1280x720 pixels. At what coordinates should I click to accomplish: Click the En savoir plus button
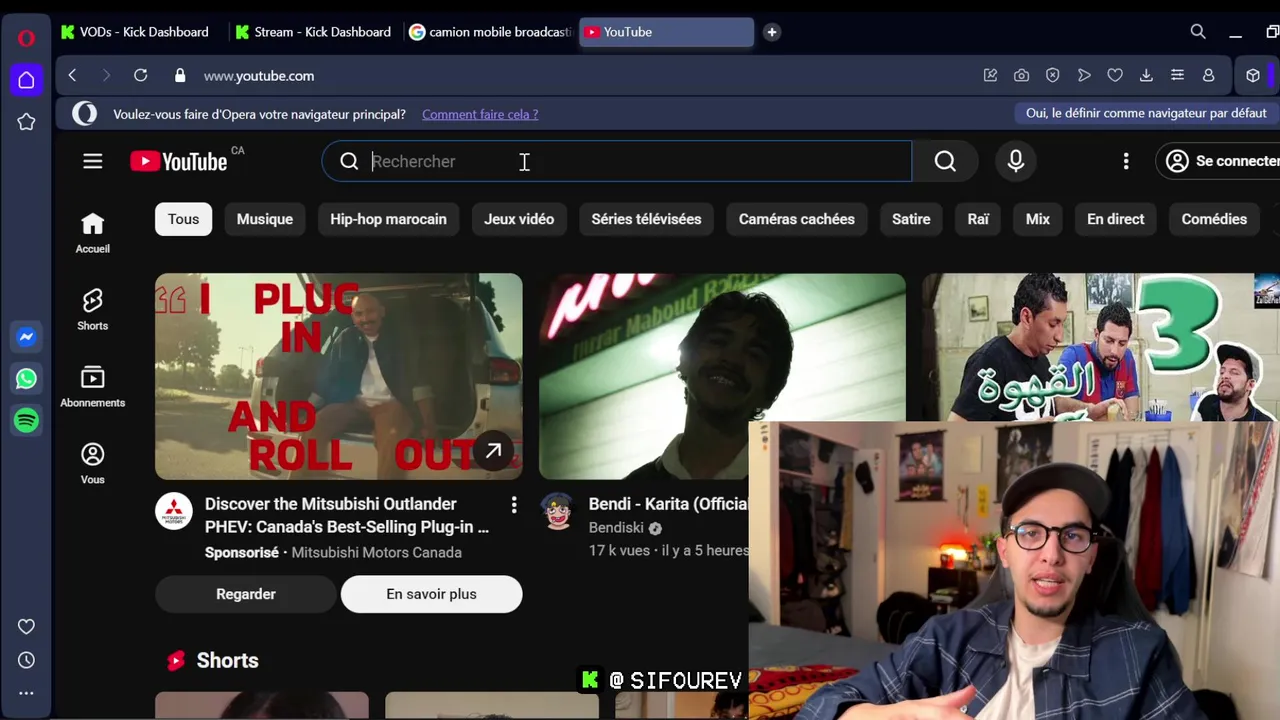[431, 594]
